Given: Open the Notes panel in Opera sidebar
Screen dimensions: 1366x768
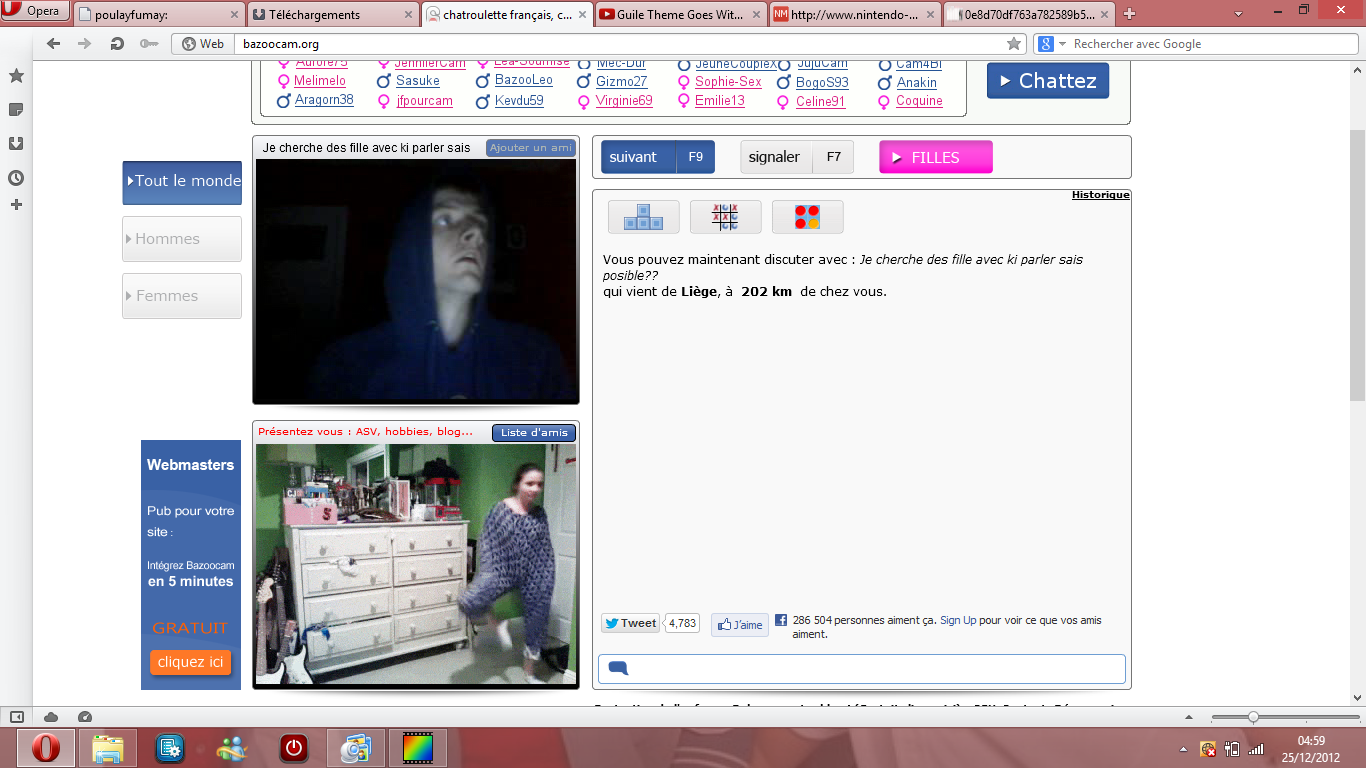Looking at the screenshot, I should tap(16, 109).
